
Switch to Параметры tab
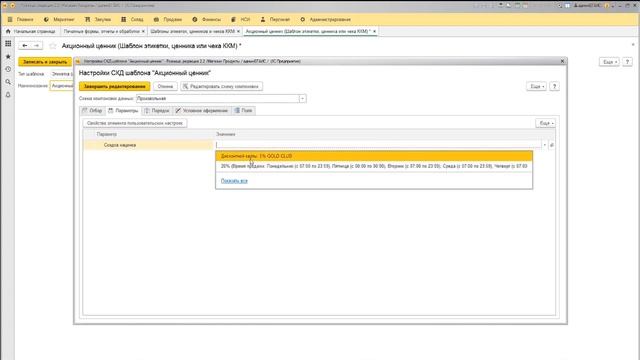coord(123,111)
